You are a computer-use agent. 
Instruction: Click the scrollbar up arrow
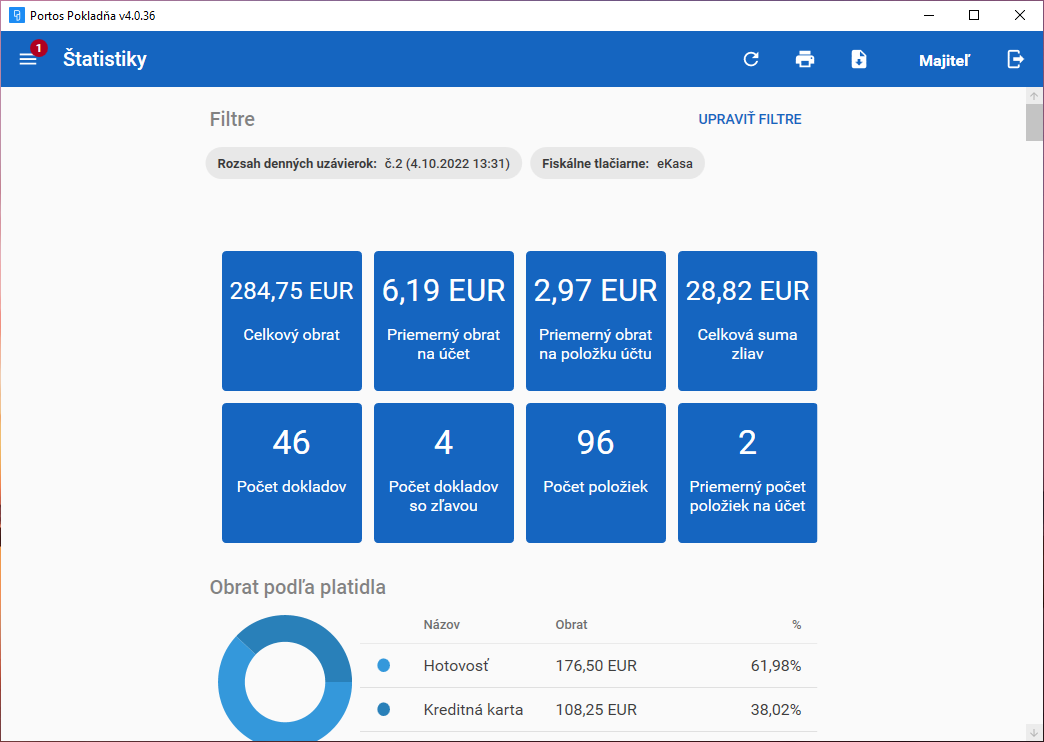(1034, 96)
